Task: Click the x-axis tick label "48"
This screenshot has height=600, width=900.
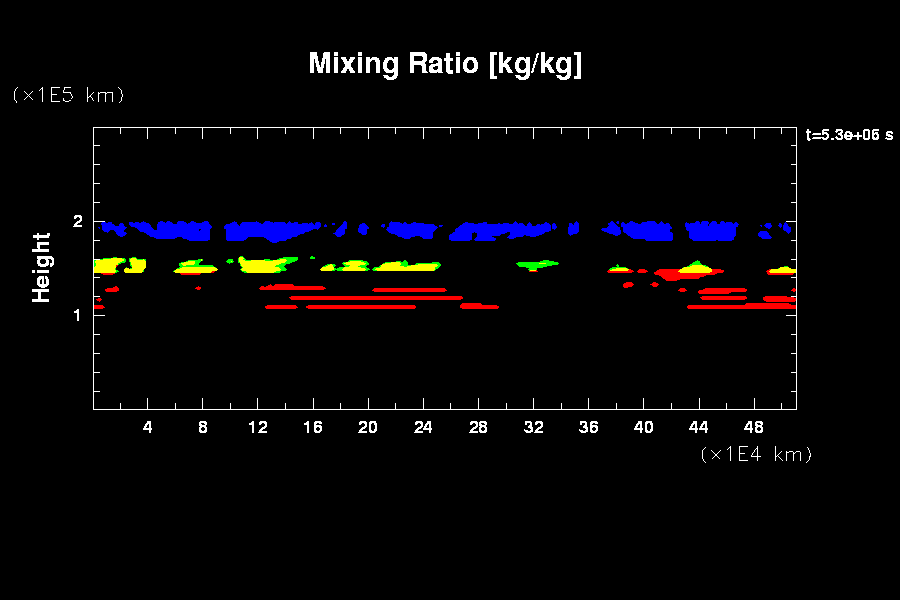Action: pos(753,428)
